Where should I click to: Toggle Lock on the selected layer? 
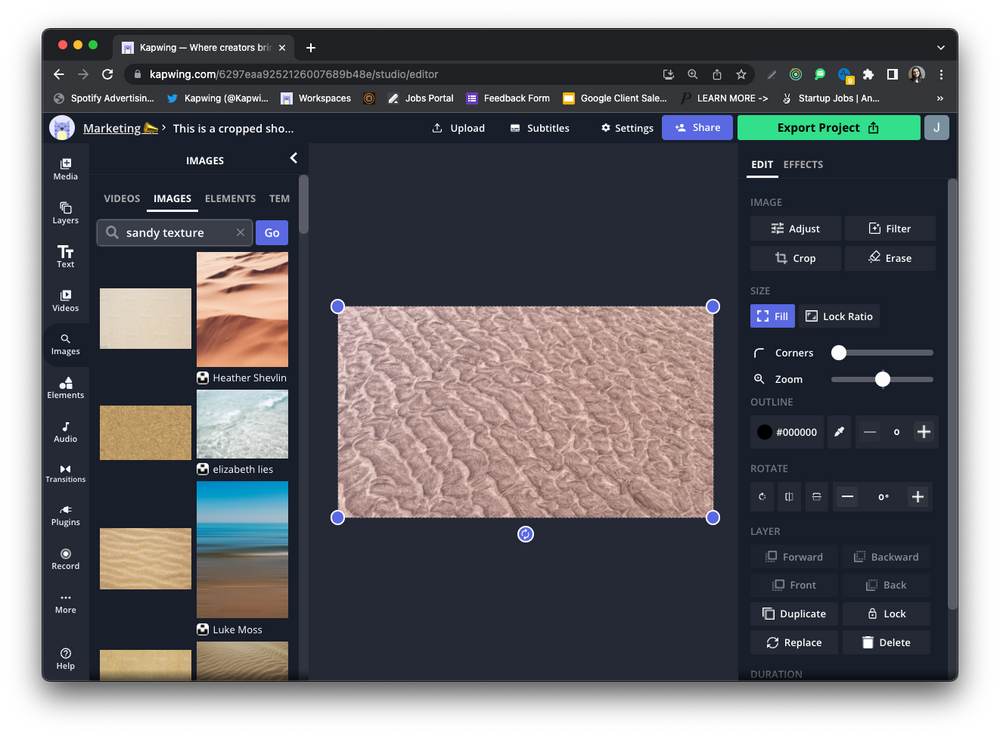coord(886,614)
